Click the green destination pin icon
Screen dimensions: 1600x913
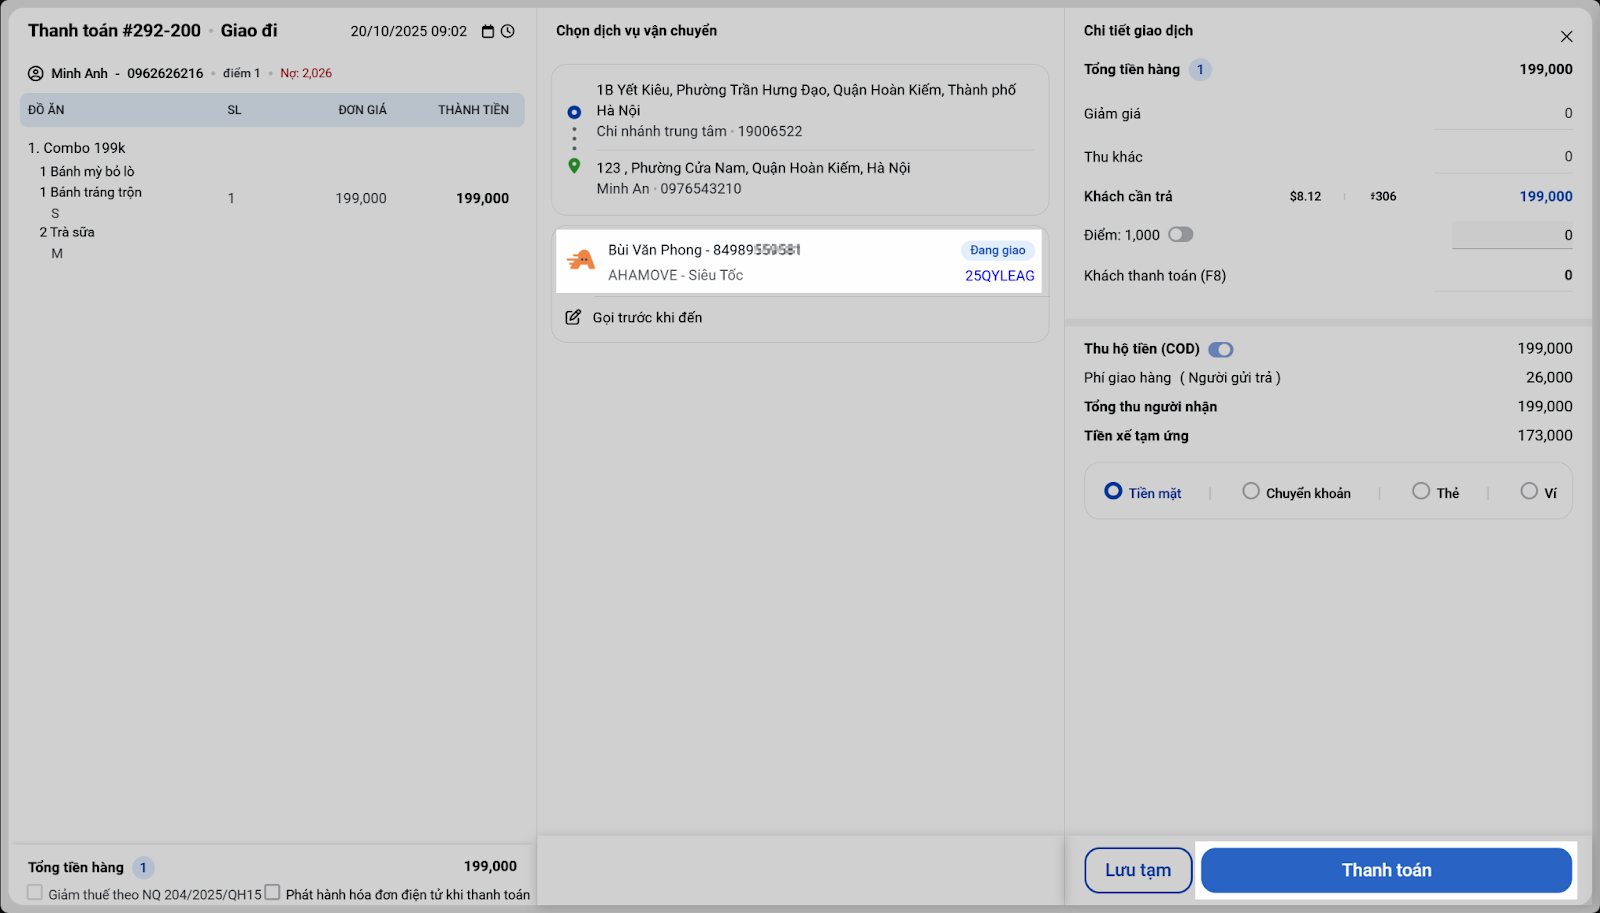click(574, 166)
